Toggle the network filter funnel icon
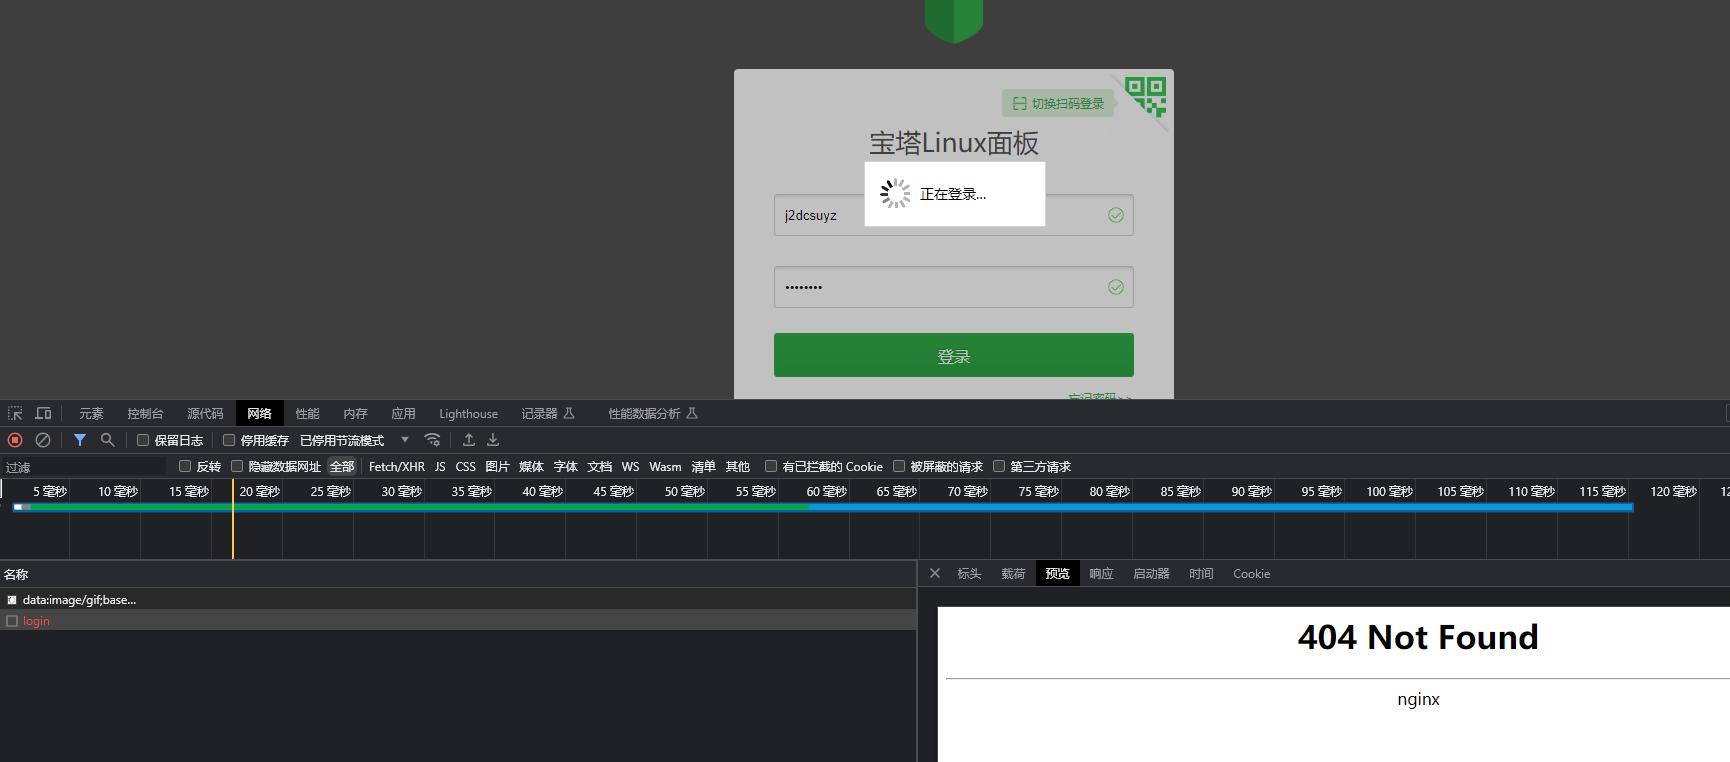The width and height of the screenshot is (1730, 762). (80, 440)
